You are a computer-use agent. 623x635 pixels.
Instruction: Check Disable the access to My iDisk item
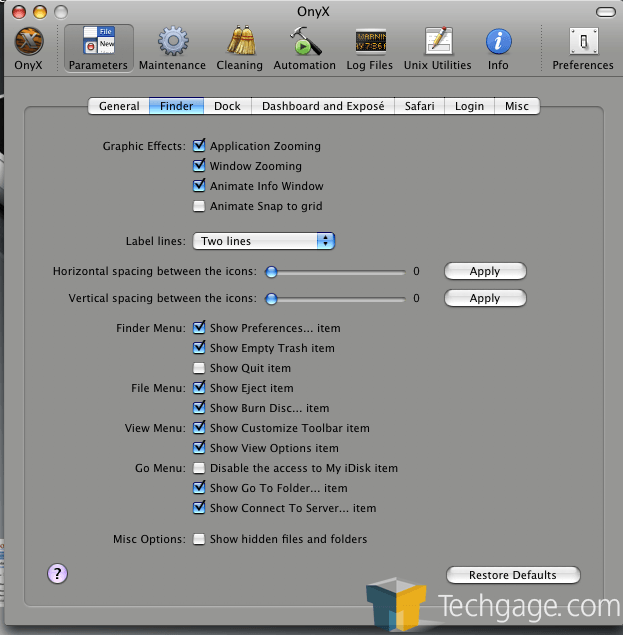[199, 468]
